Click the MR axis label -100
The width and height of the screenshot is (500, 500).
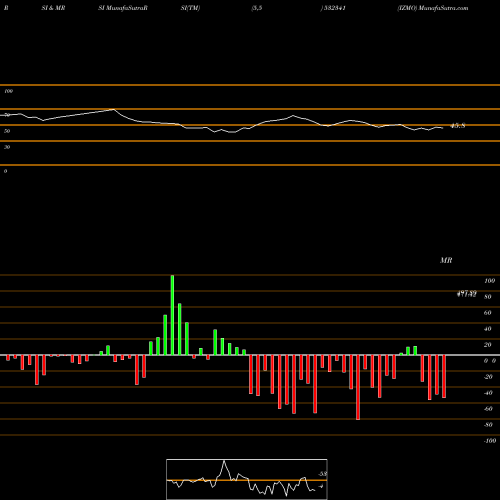tap(490, 441)
